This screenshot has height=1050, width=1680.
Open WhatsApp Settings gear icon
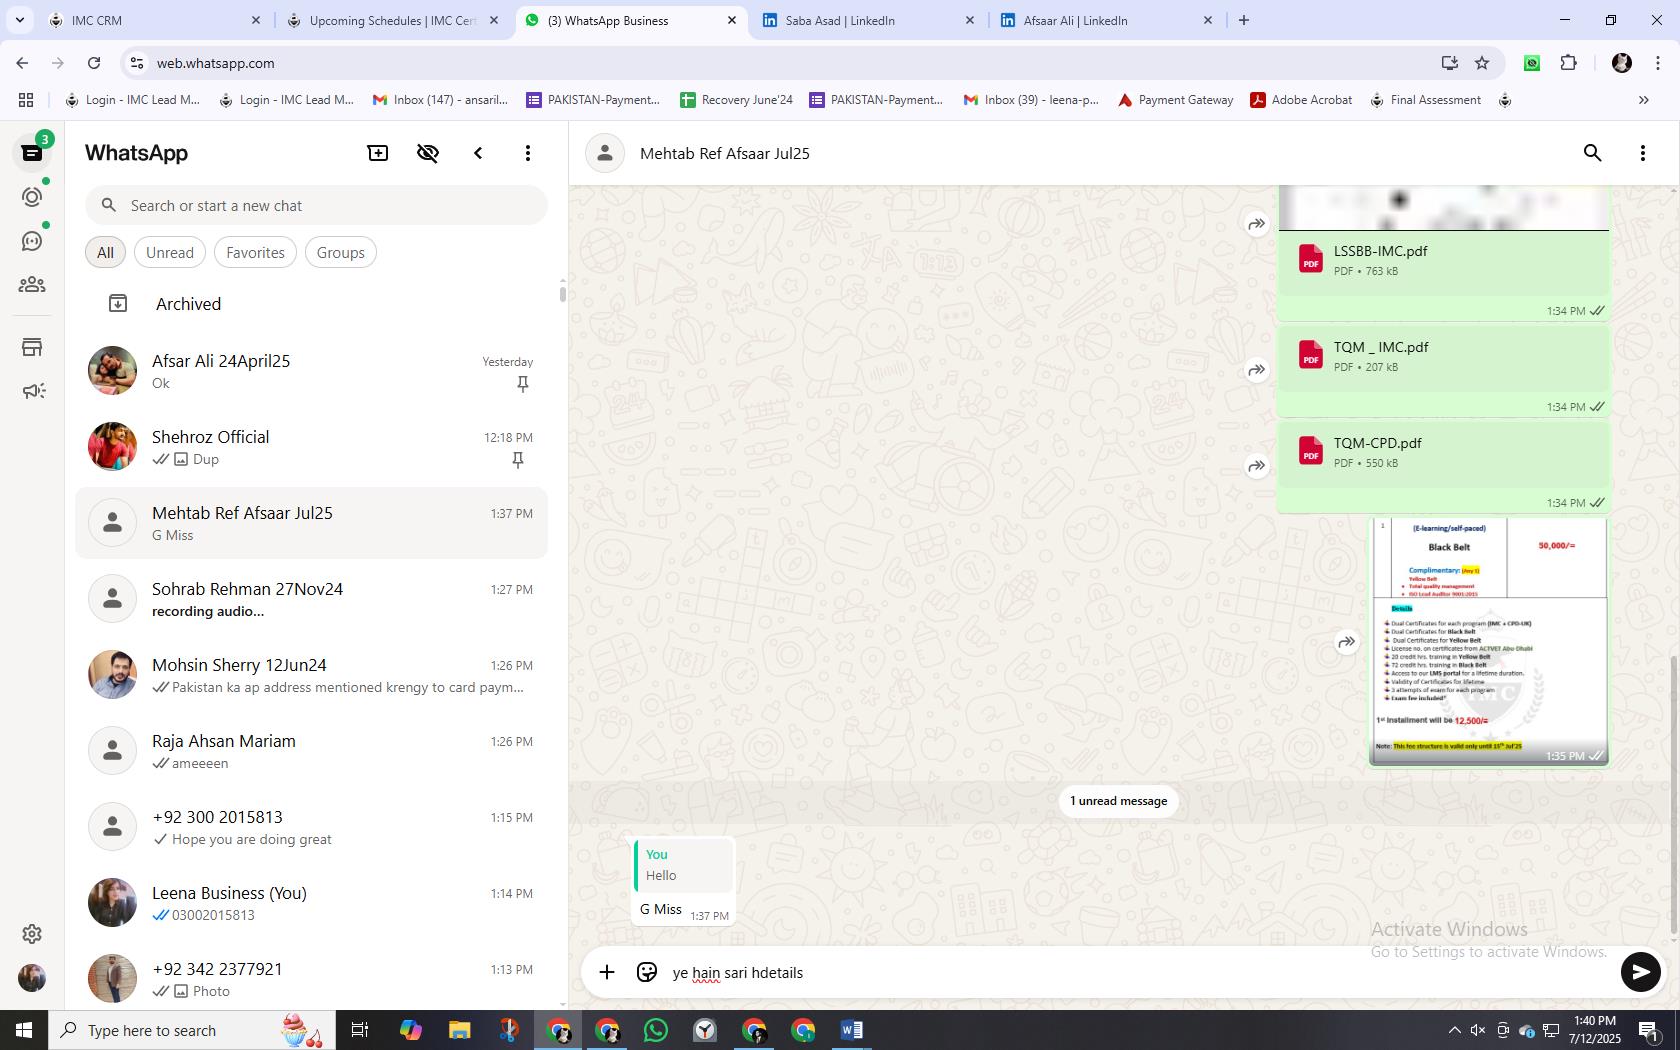pos(32,933)
